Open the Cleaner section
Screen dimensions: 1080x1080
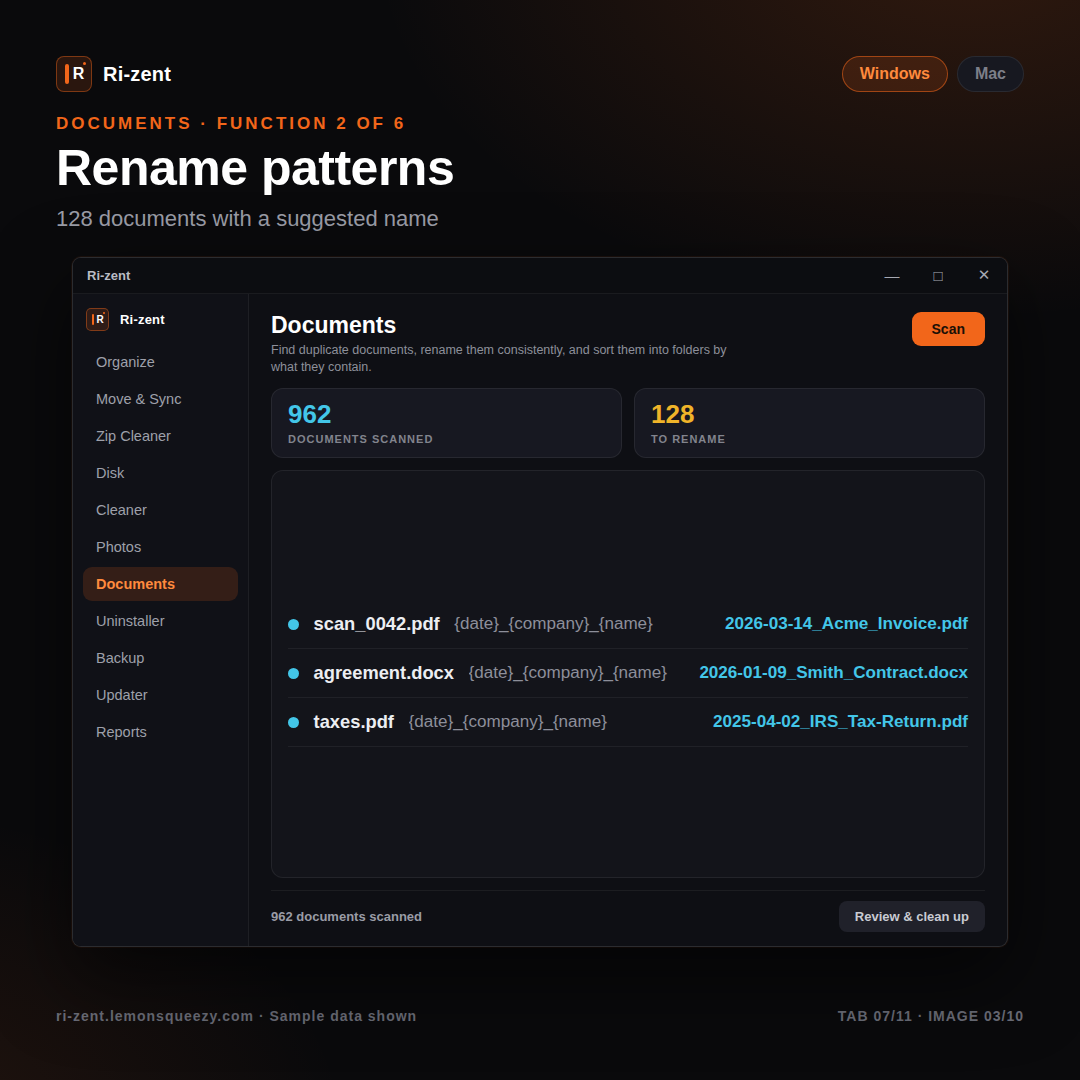(x=160, y=510)
